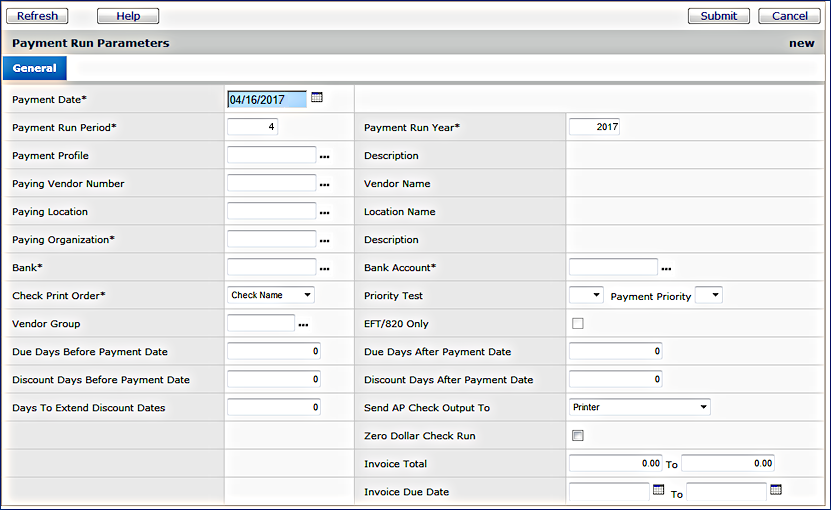This screenshot has height=510, width=831.
Task: Click the Submit button
Action: [718, 16]
